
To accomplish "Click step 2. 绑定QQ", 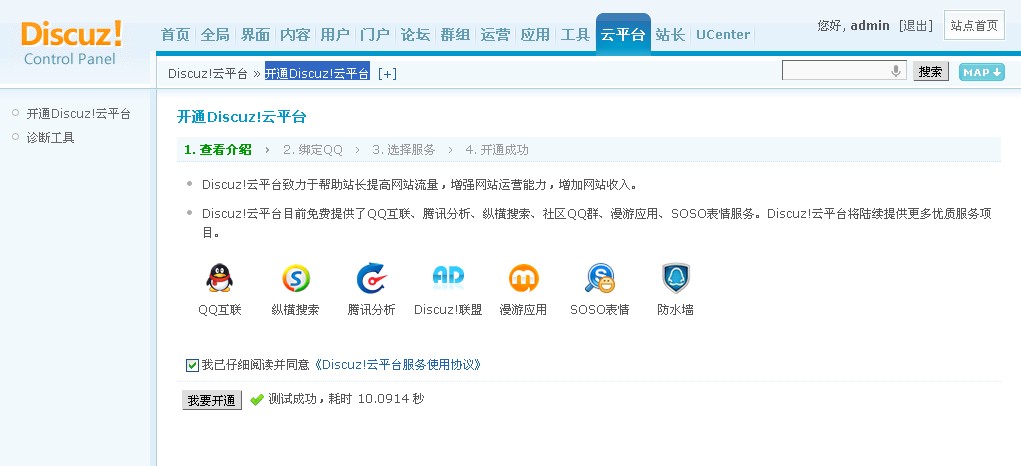I will [313, 150].
